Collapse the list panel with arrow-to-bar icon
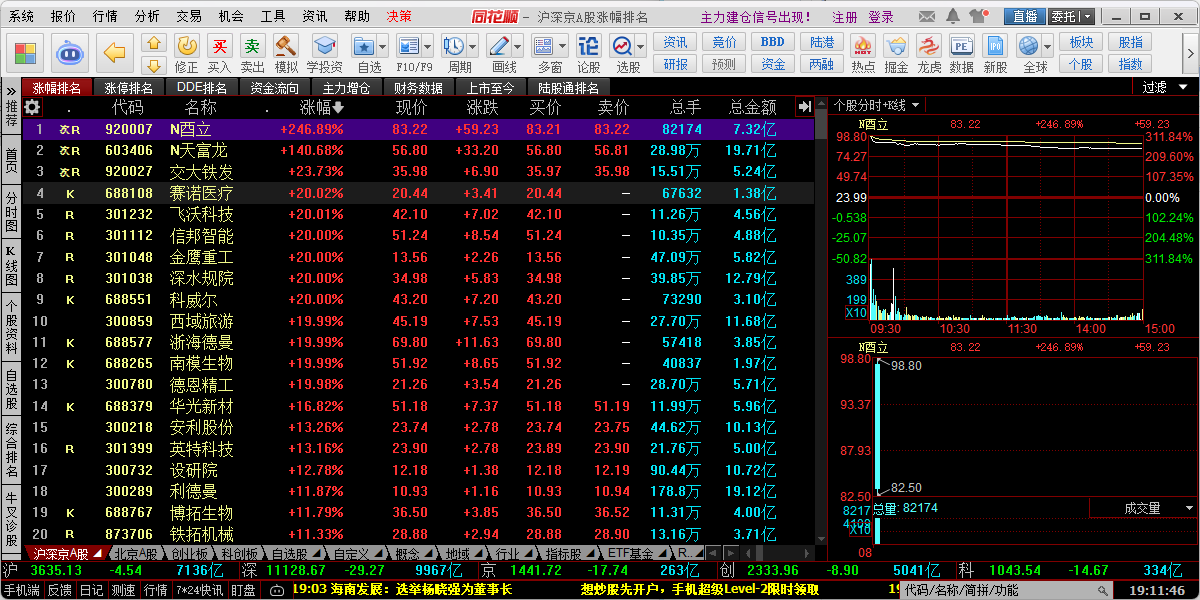This screenshot has width=1200, height=600. pos(804,107)
